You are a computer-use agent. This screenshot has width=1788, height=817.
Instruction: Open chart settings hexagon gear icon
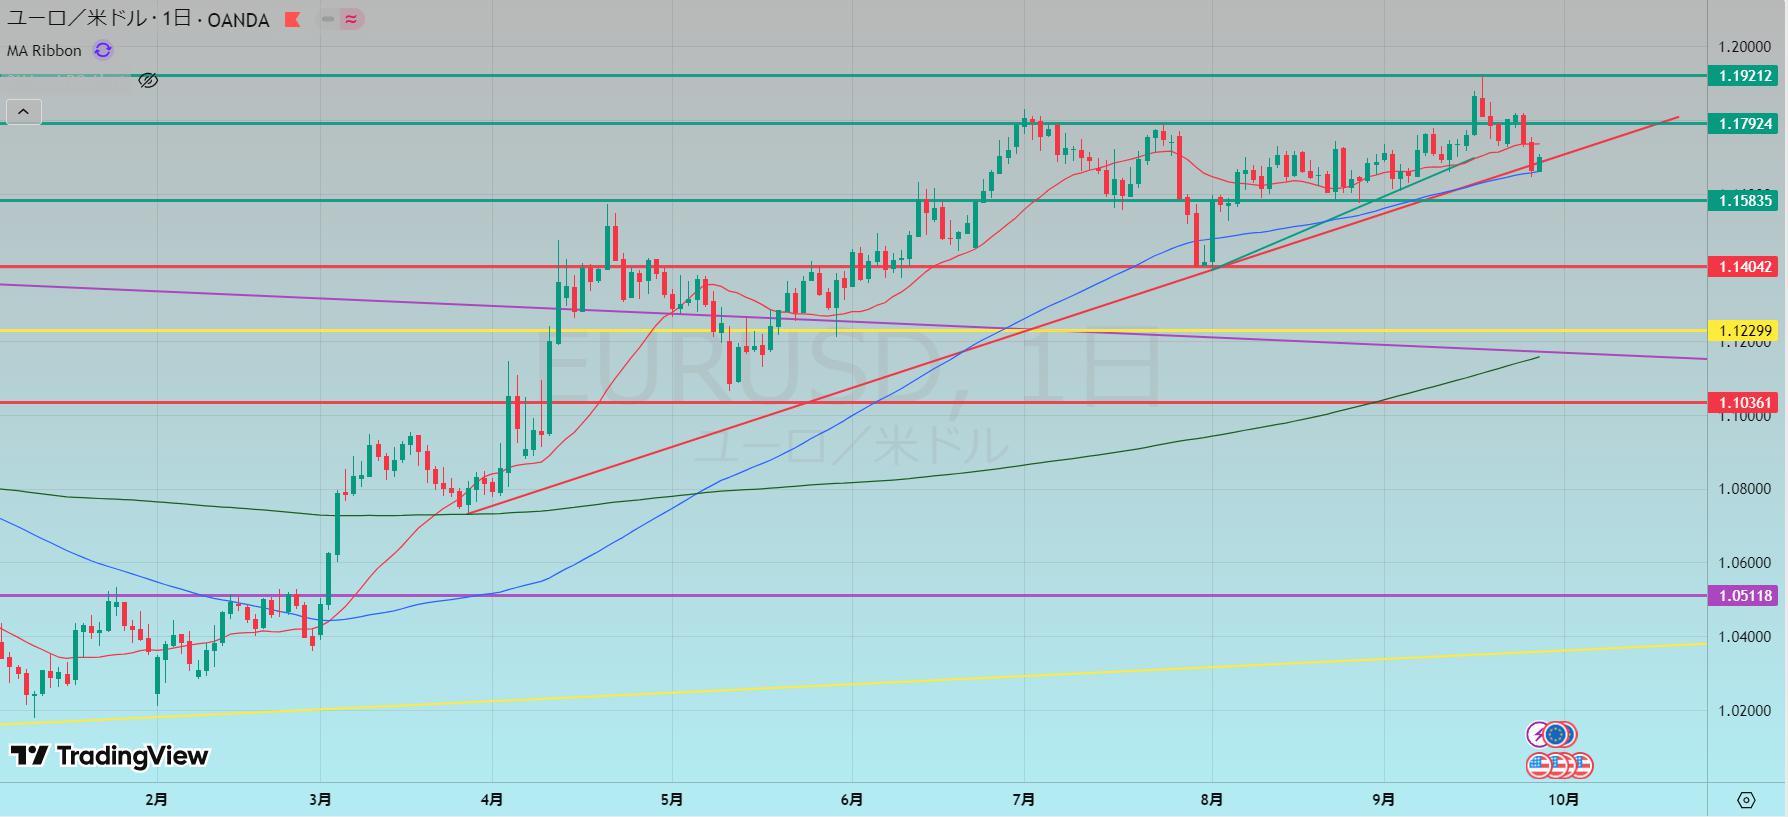pos(1746,800)
